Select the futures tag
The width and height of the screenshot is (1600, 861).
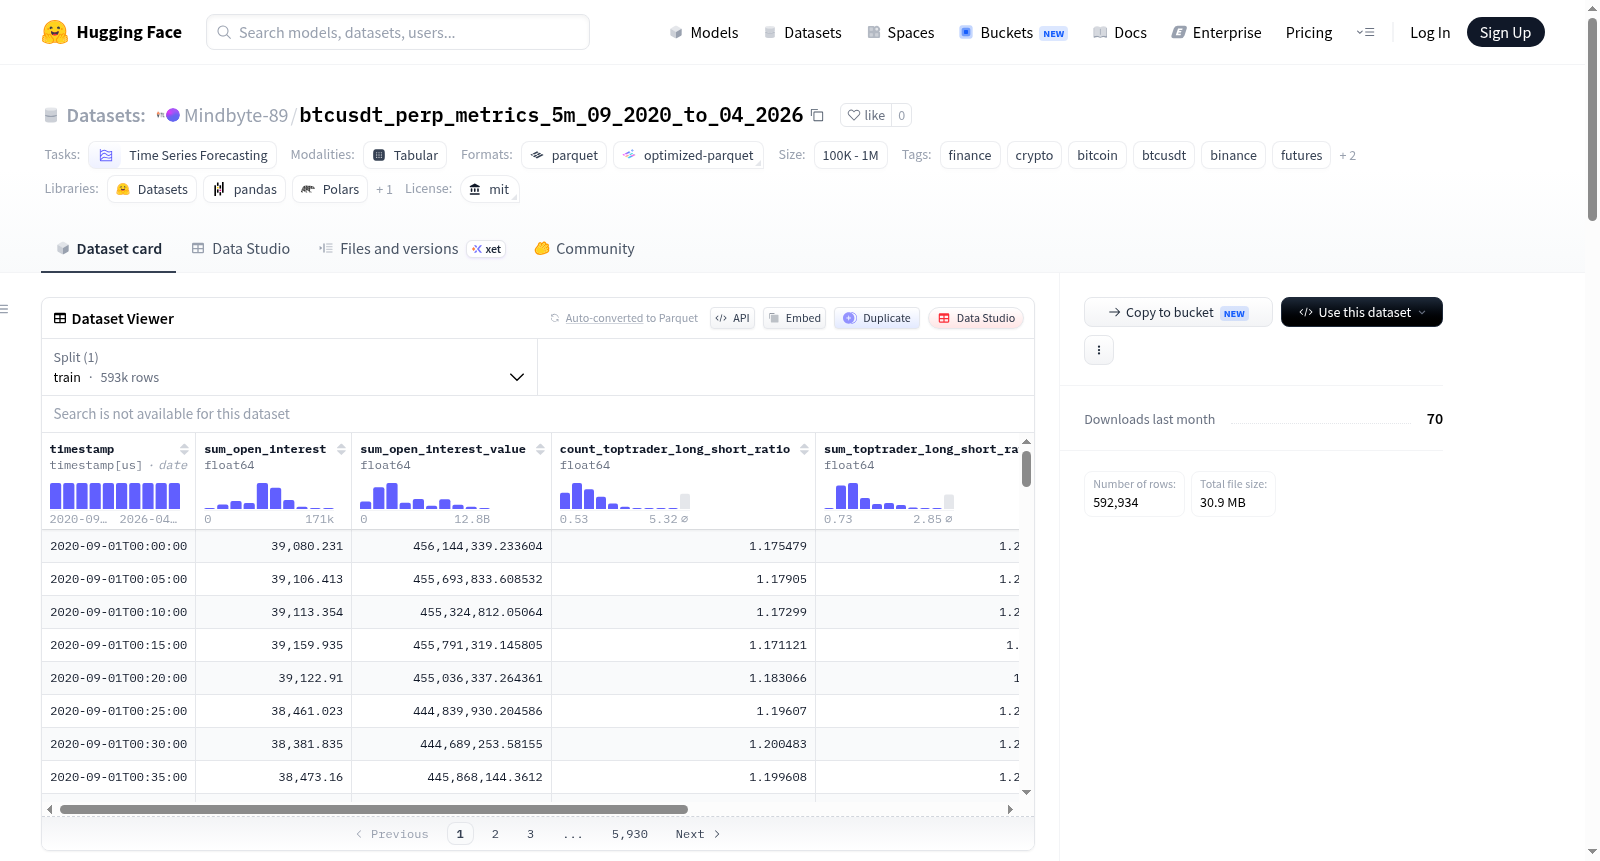(1301, 155)
